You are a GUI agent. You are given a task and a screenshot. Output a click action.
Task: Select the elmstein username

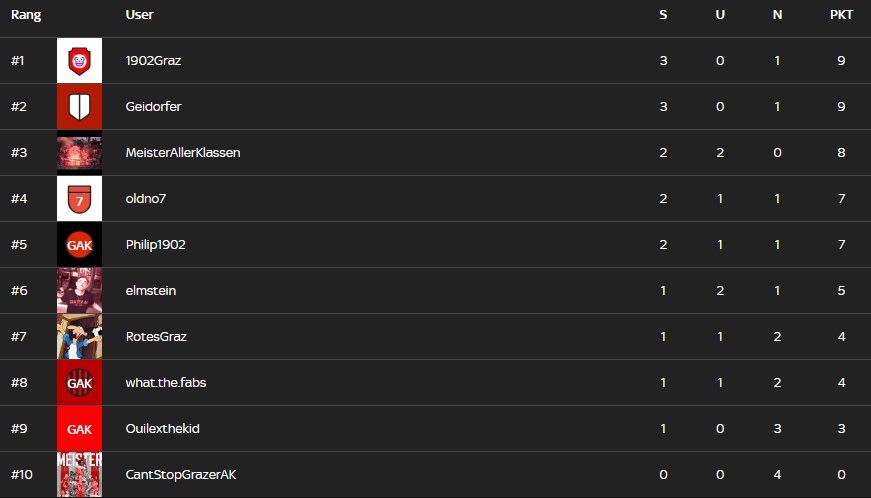pos(151,291)
